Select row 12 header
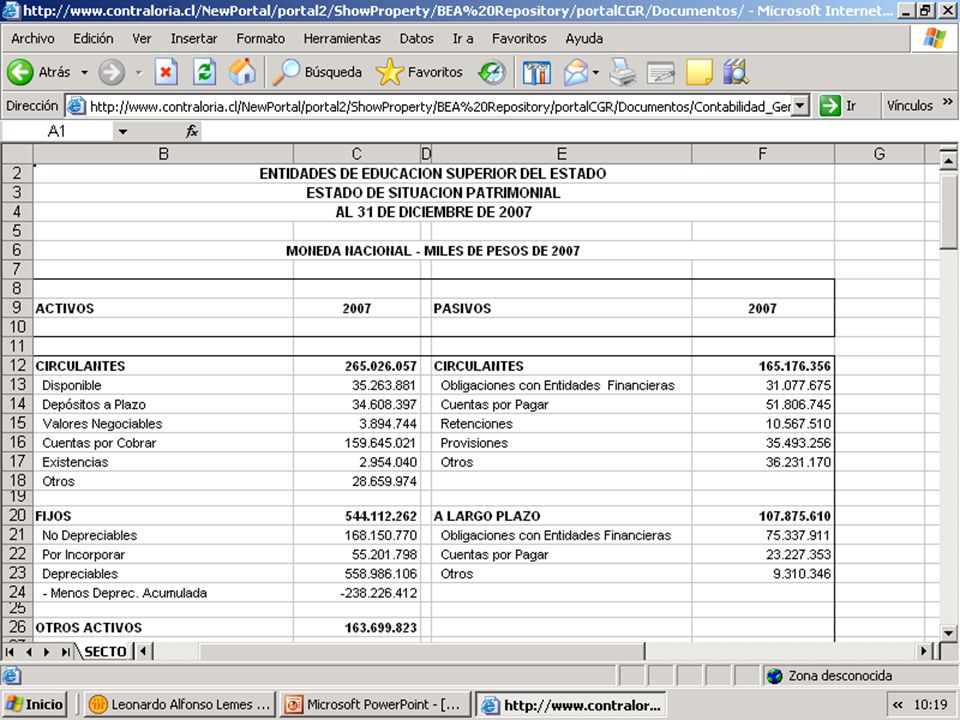 click(17, 366)
